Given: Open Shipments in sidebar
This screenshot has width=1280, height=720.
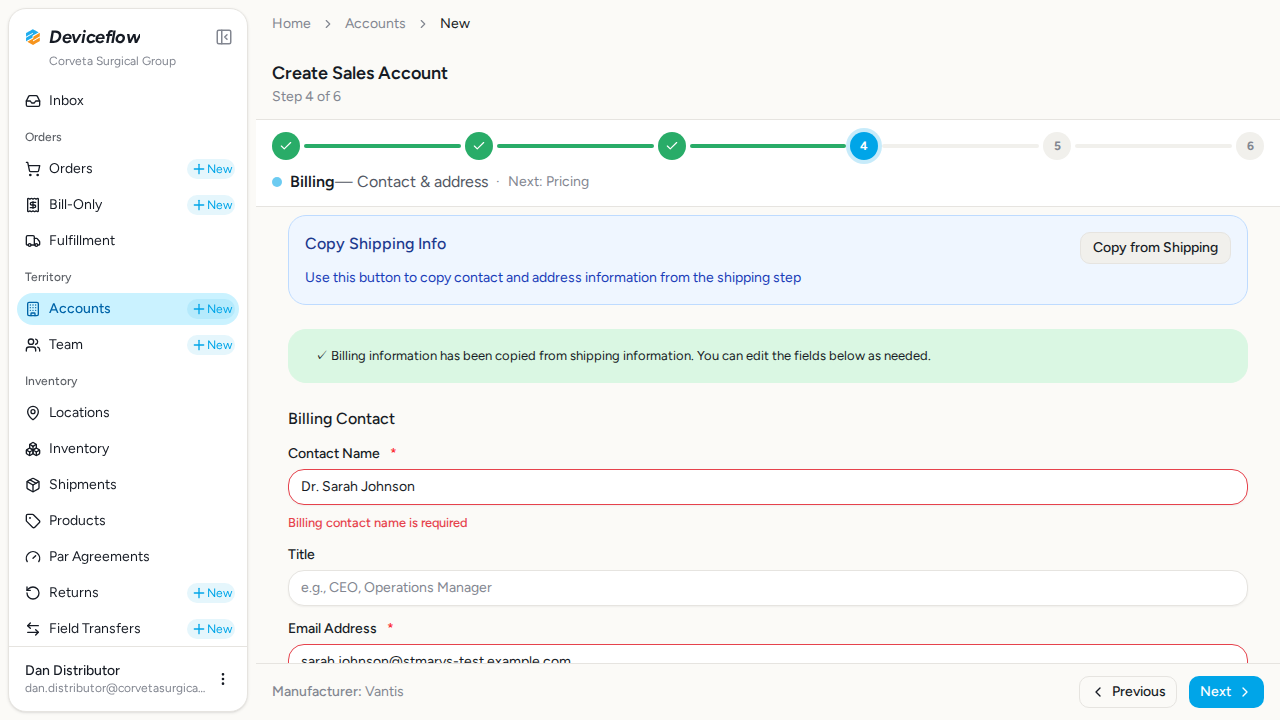Looking at the screenshot, I should click(x=128, y=485).
